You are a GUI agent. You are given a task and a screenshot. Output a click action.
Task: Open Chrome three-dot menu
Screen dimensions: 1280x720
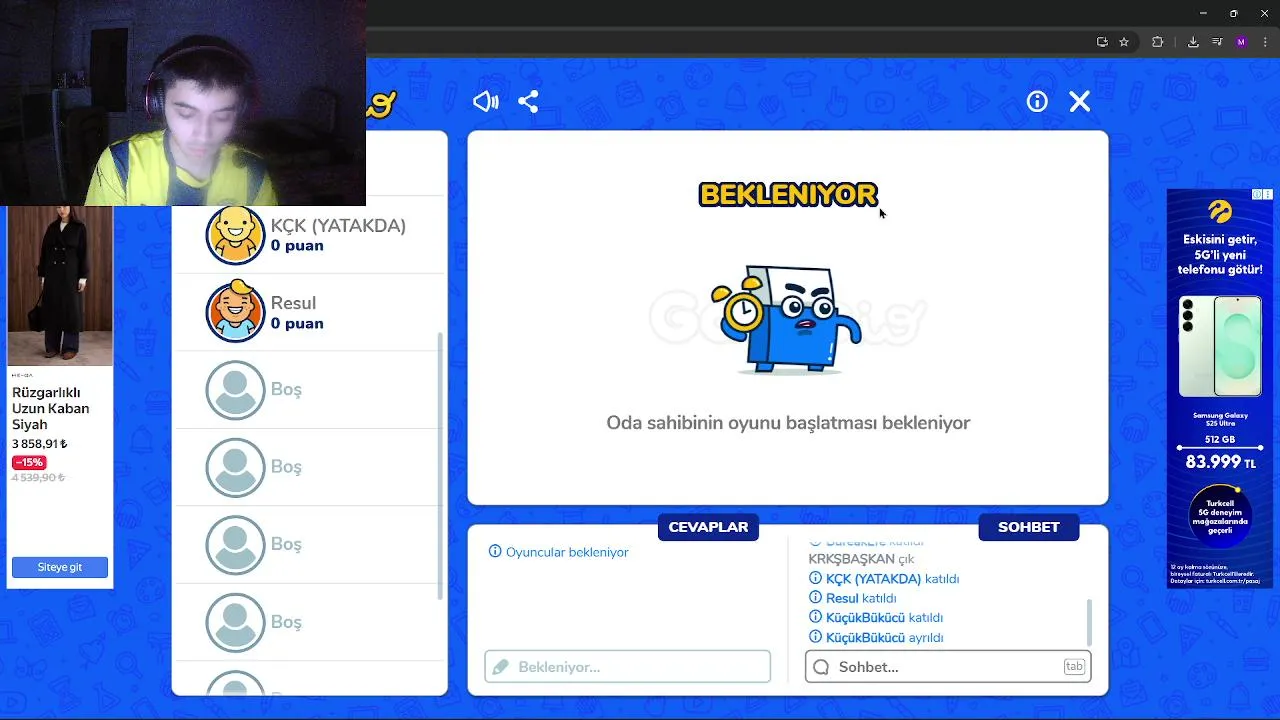pos(1265,42)
